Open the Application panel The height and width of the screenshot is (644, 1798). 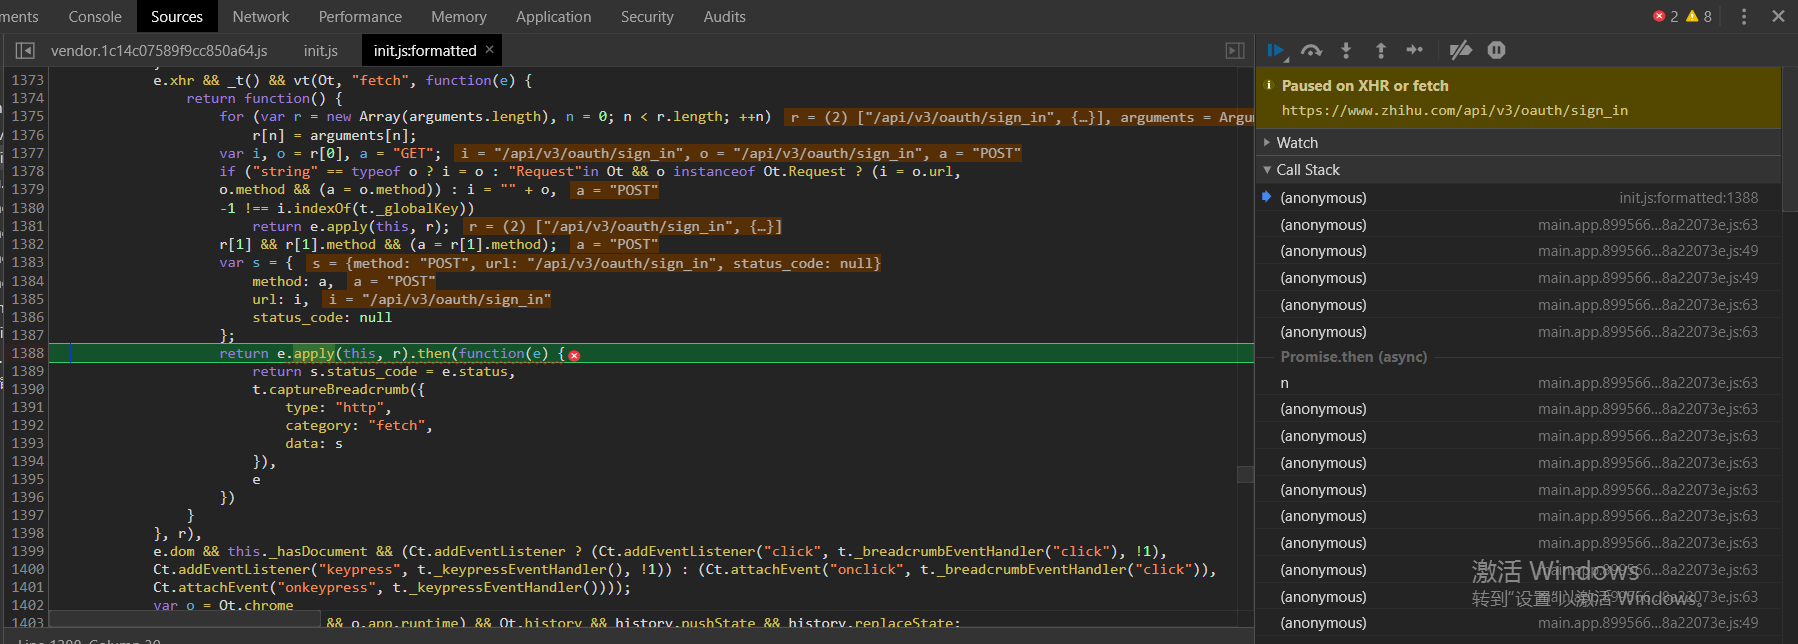554,16
